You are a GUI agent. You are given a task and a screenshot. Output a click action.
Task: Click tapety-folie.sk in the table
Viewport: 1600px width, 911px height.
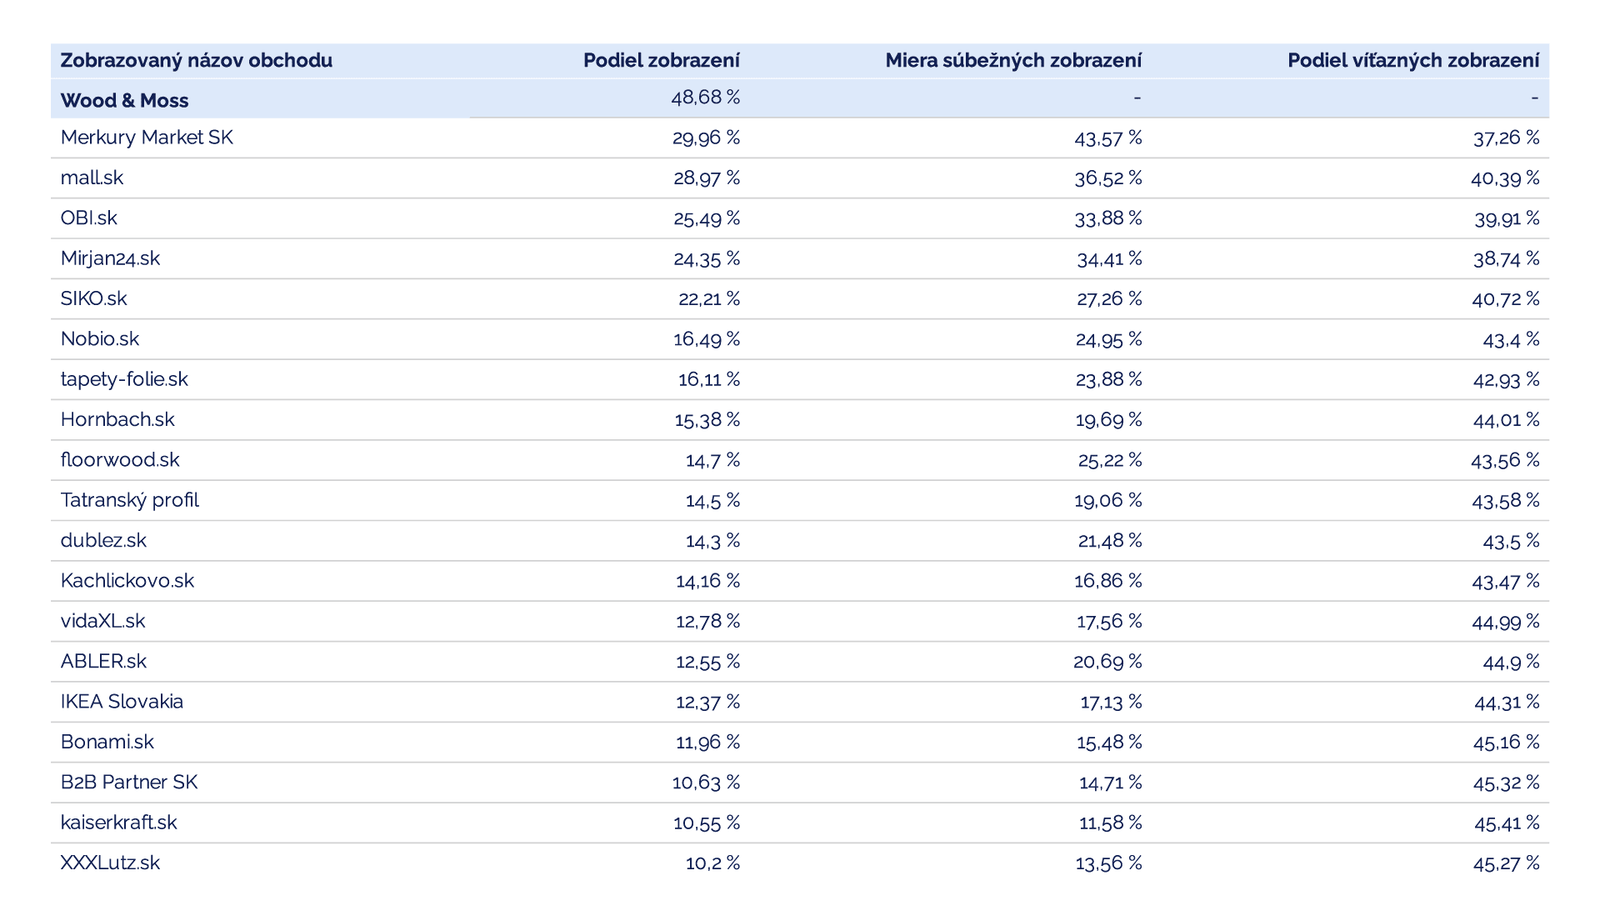[124, 379]
